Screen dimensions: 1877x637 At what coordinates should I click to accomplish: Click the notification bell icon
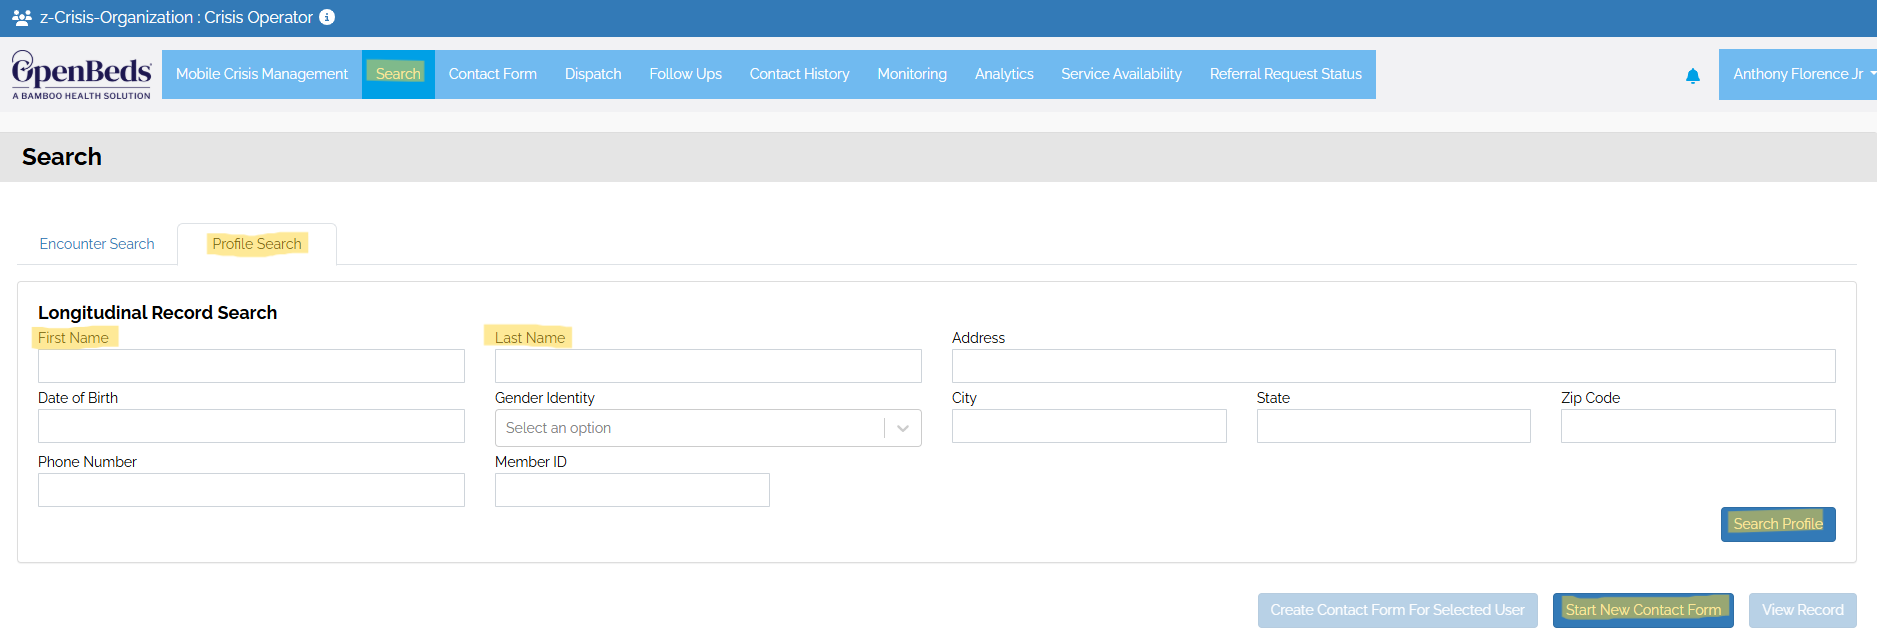(1692, 76)
